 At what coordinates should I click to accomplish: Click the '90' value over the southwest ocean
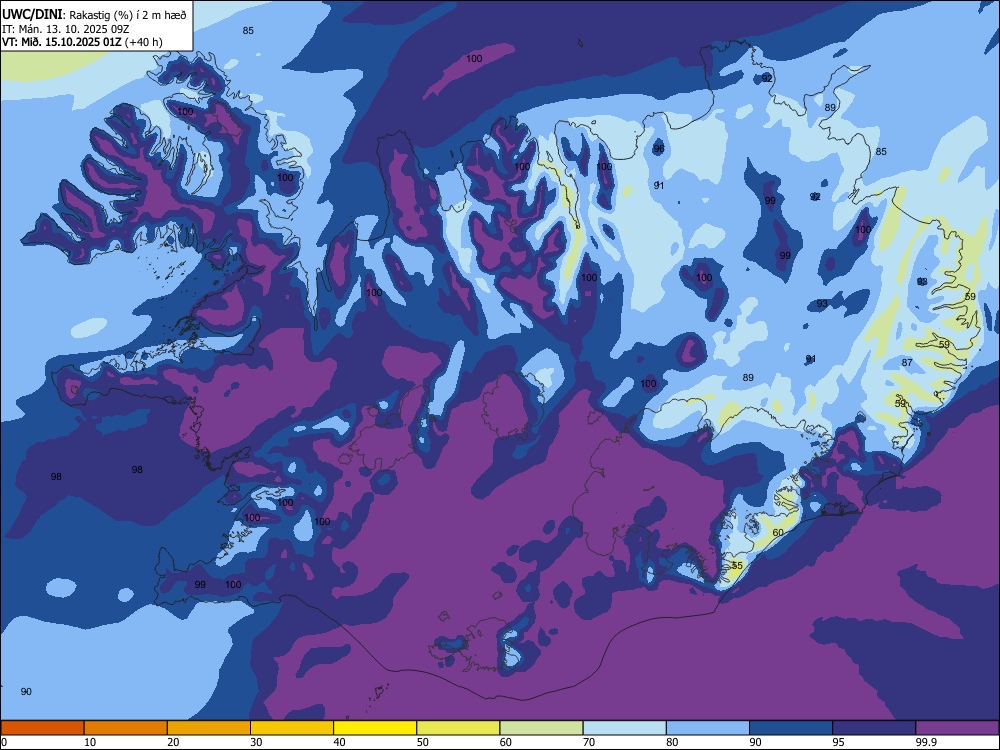pos(26,691)
